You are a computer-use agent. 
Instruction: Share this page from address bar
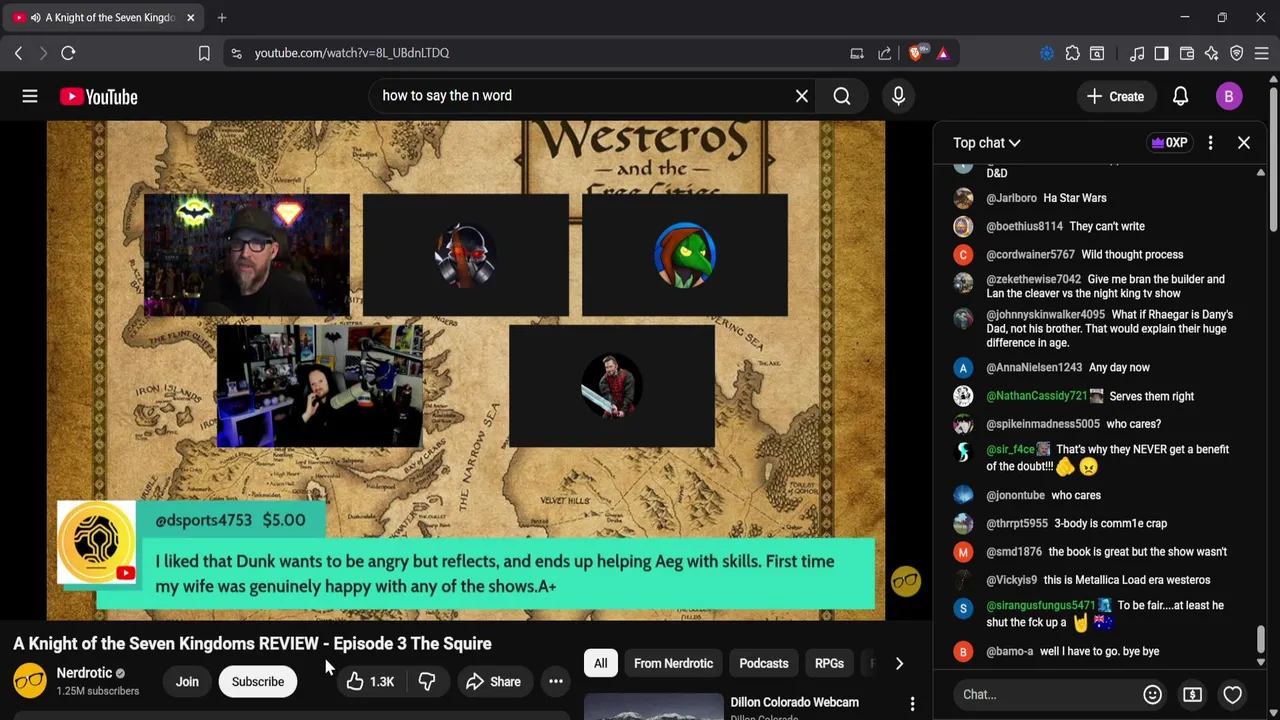(x=885, y=53)
